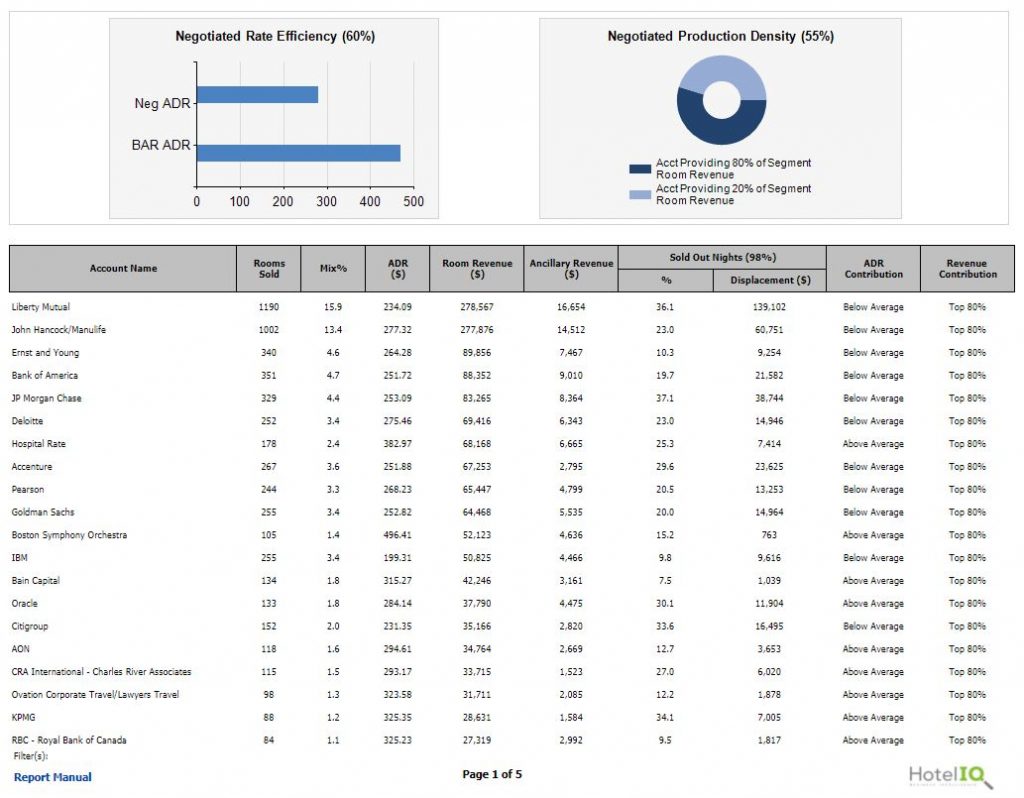This screenshot has width=1024, height=798.
Task: Select the Ernst and Young account
Action: point(45,353)
